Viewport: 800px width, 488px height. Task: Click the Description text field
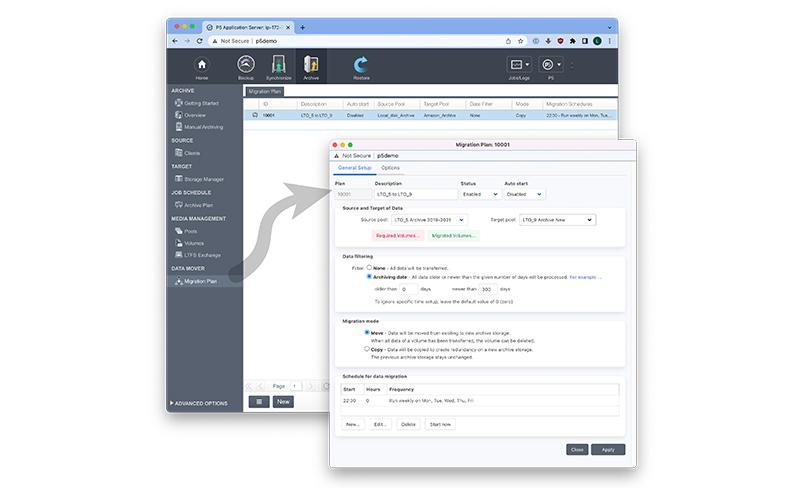click(x=414, y=194)
